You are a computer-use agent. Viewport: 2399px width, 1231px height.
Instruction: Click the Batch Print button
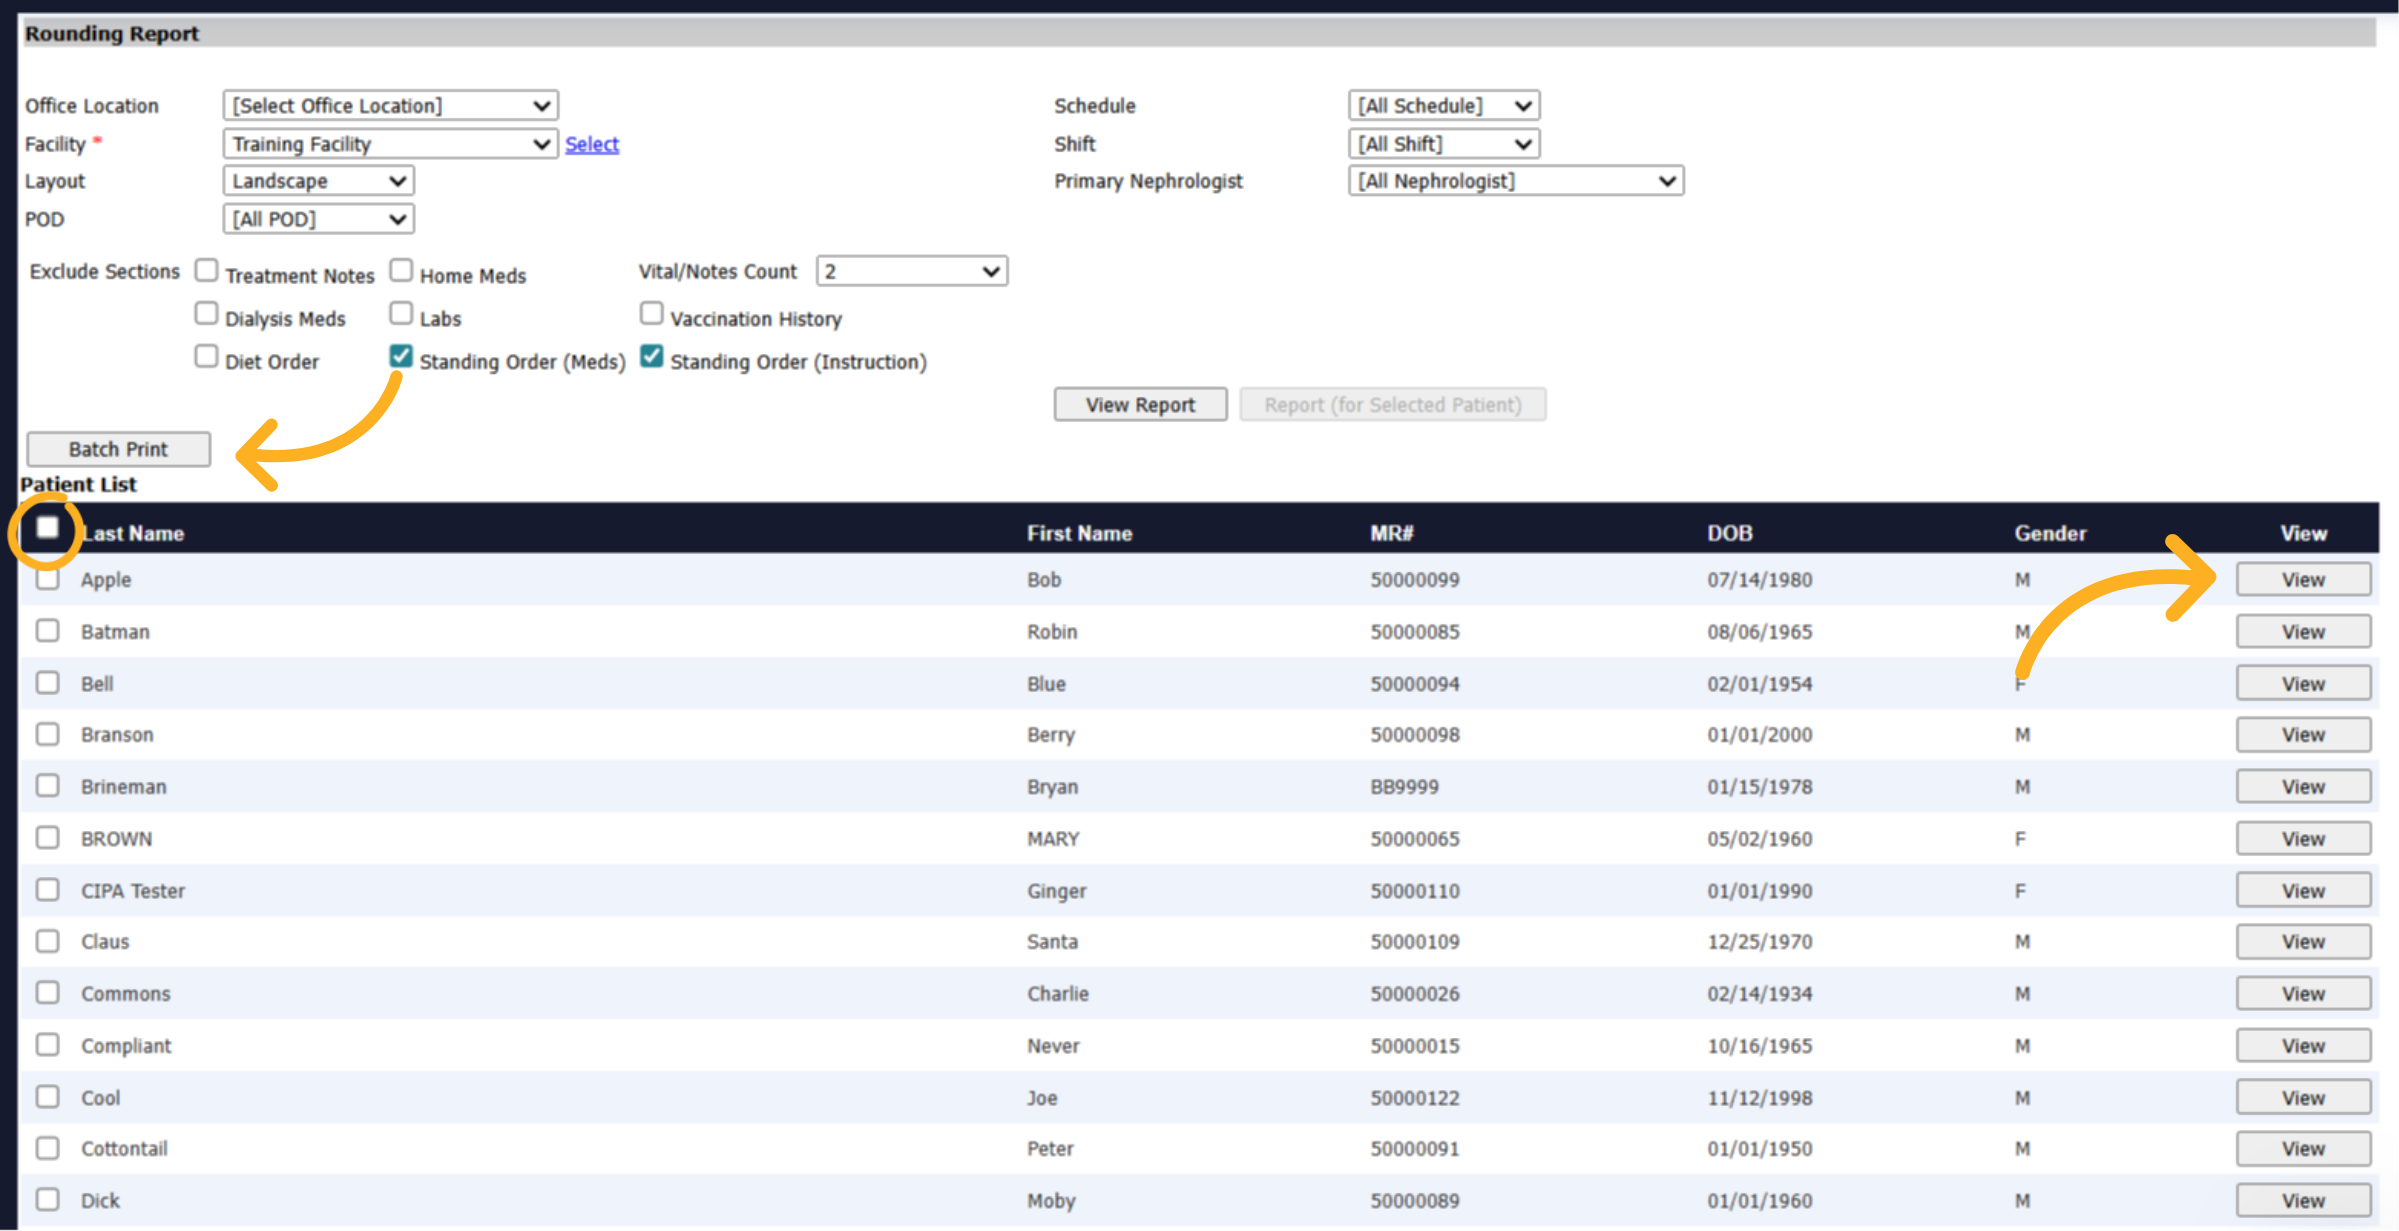click(118, 449)
